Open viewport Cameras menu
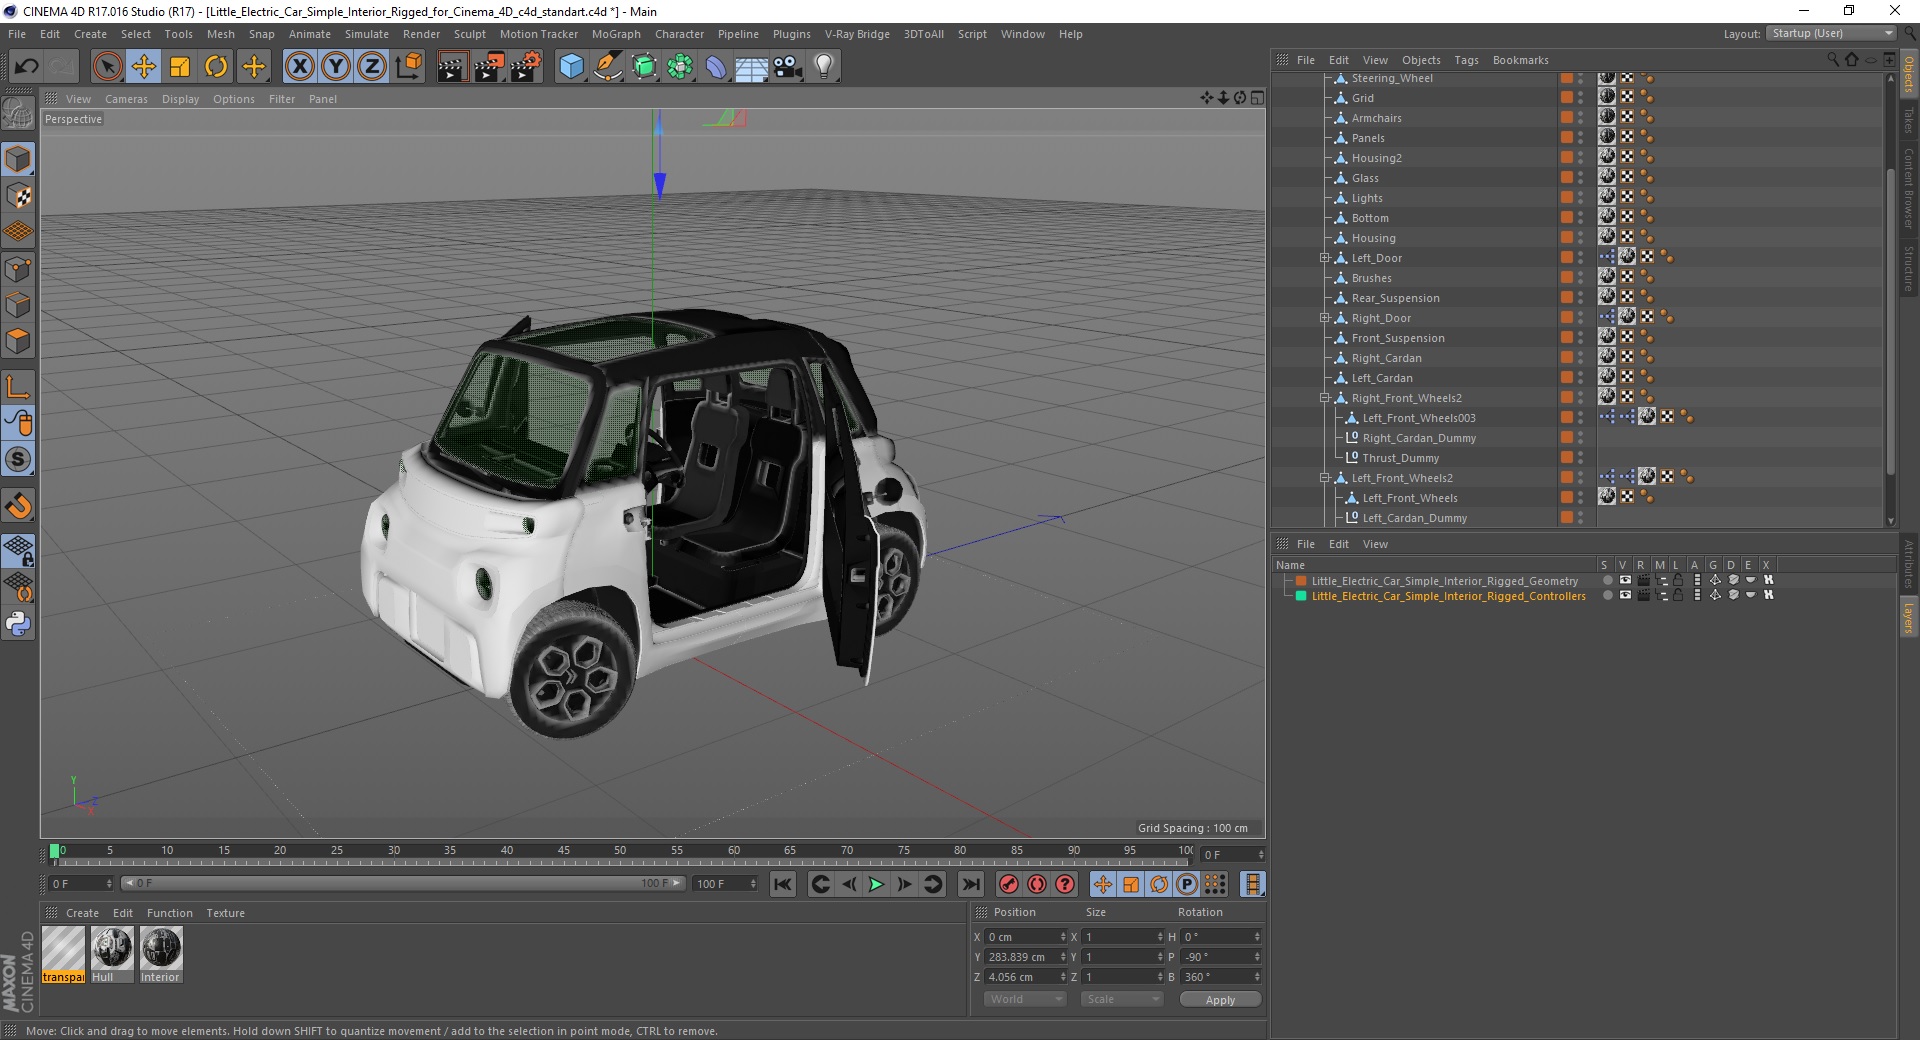 pos(126,99)
